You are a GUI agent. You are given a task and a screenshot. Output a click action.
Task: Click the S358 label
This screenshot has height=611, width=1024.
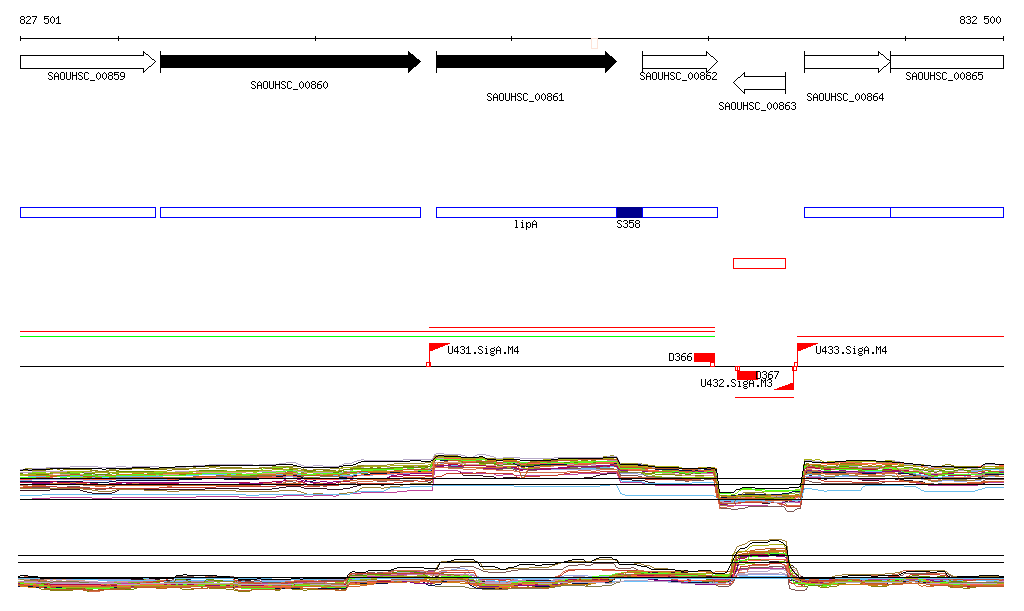point(628,225)
